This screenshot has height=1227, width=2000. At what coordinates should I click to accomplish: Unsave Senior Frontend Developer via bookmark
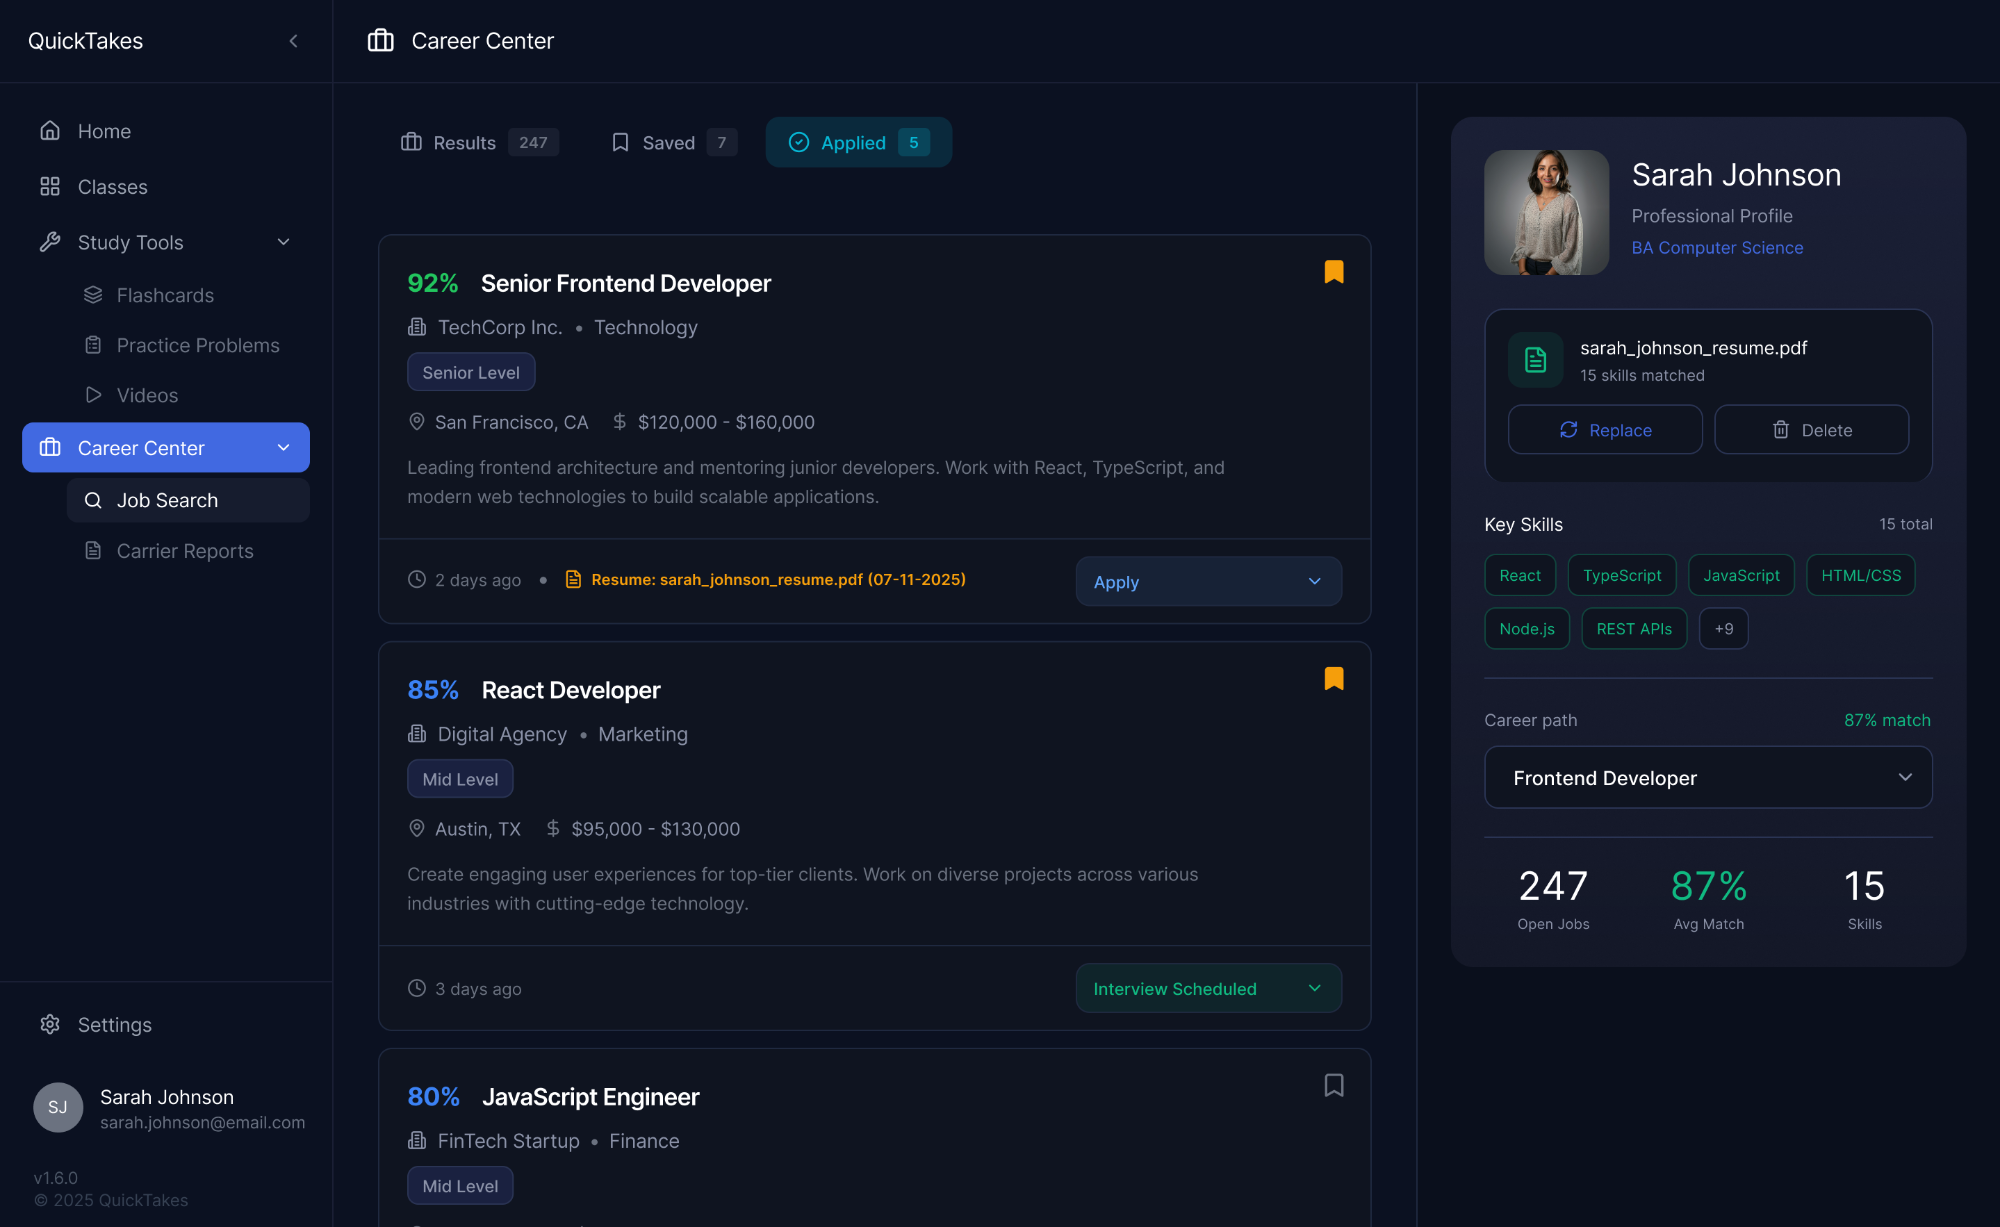point(1334,272)
